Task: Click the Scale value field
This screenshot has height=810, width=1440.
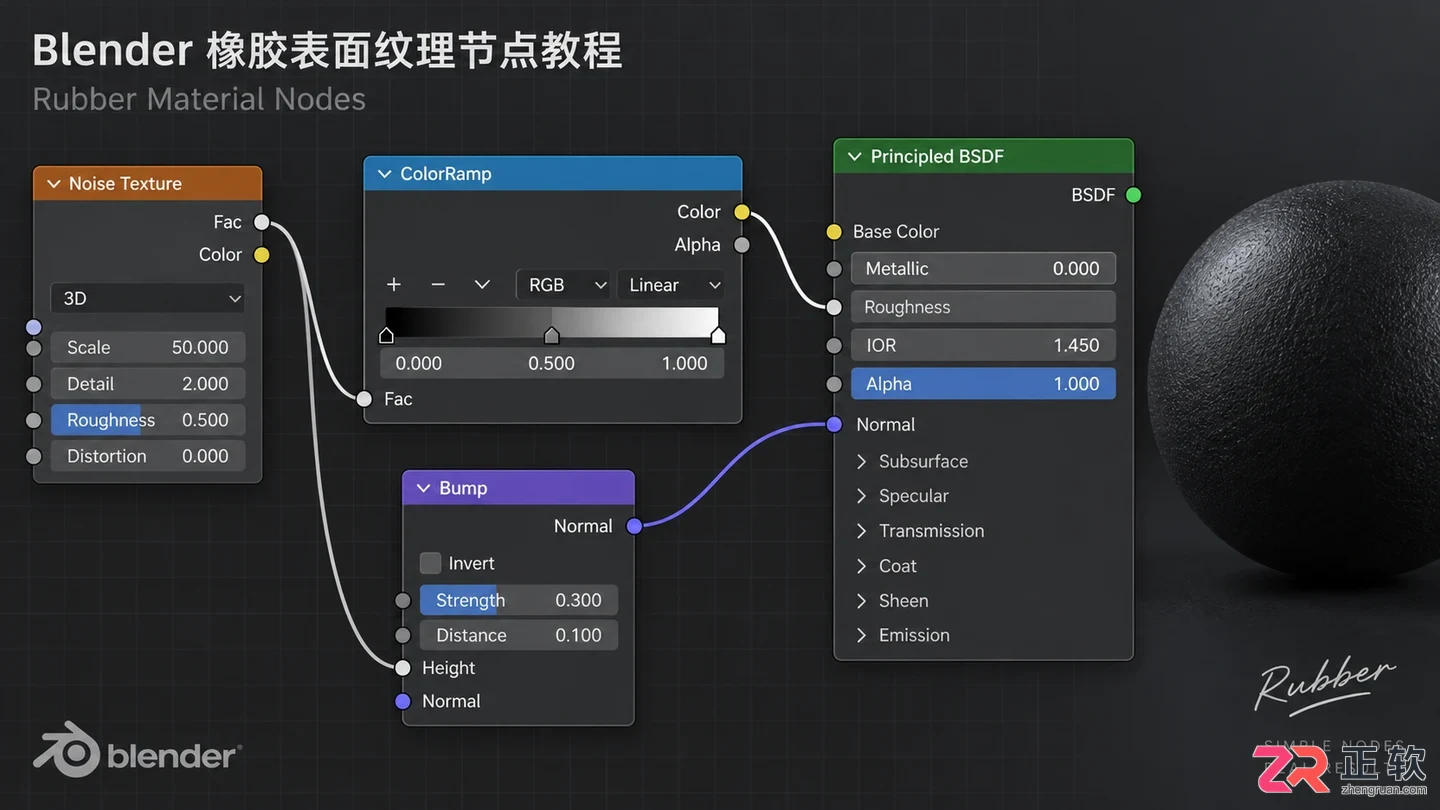Action: pos(148,348)
